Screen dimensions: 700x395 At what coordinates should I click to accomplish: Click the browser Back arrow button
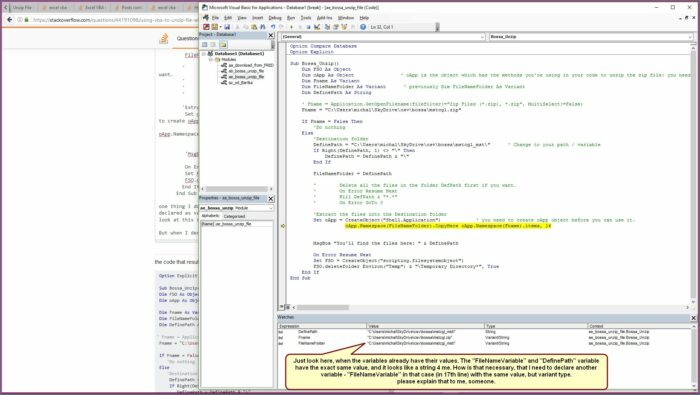[x=9, y=20]
